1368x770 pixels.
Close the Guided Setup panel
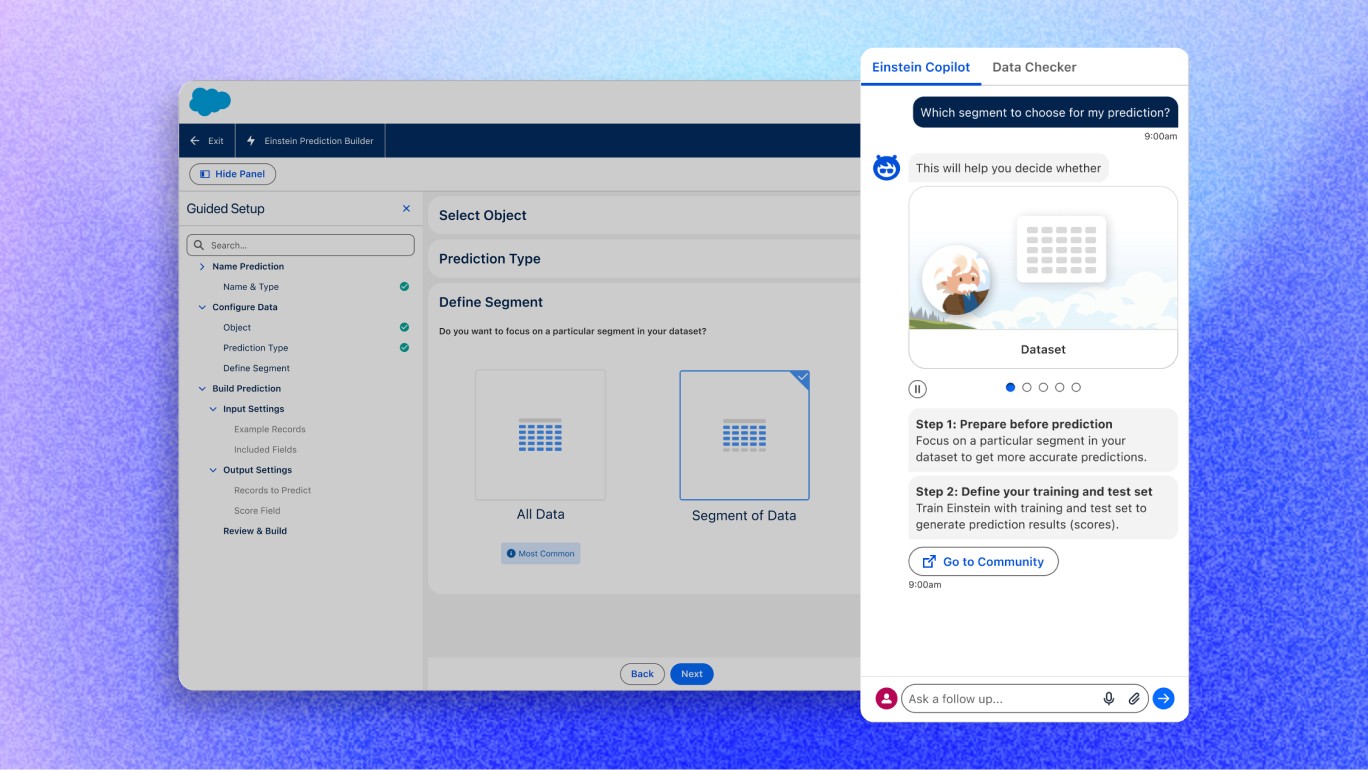click(x=406, y=209)
